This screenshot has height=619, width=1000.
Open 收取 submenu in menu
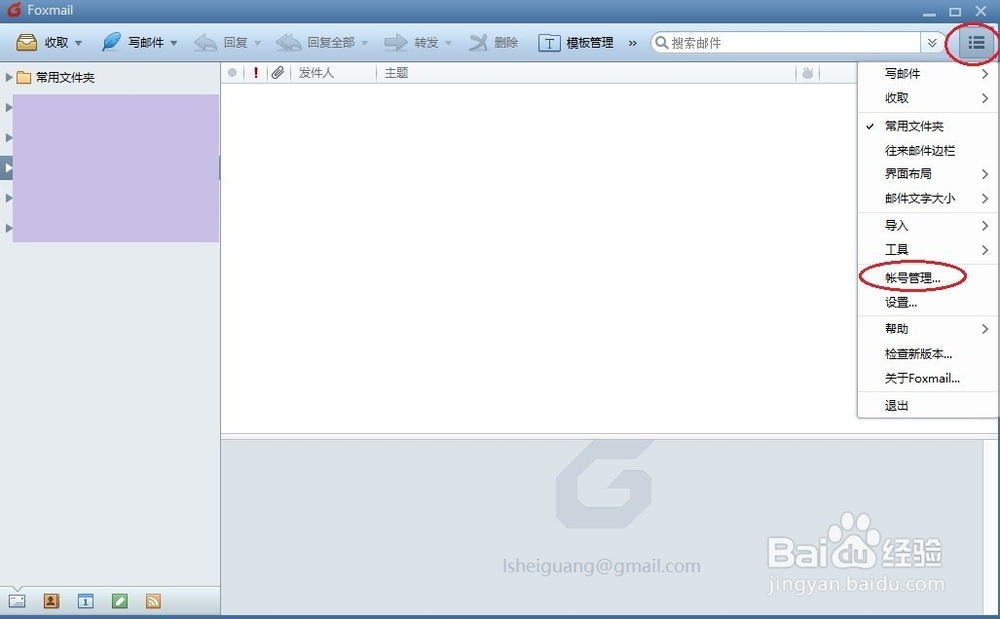click(927, 98)
